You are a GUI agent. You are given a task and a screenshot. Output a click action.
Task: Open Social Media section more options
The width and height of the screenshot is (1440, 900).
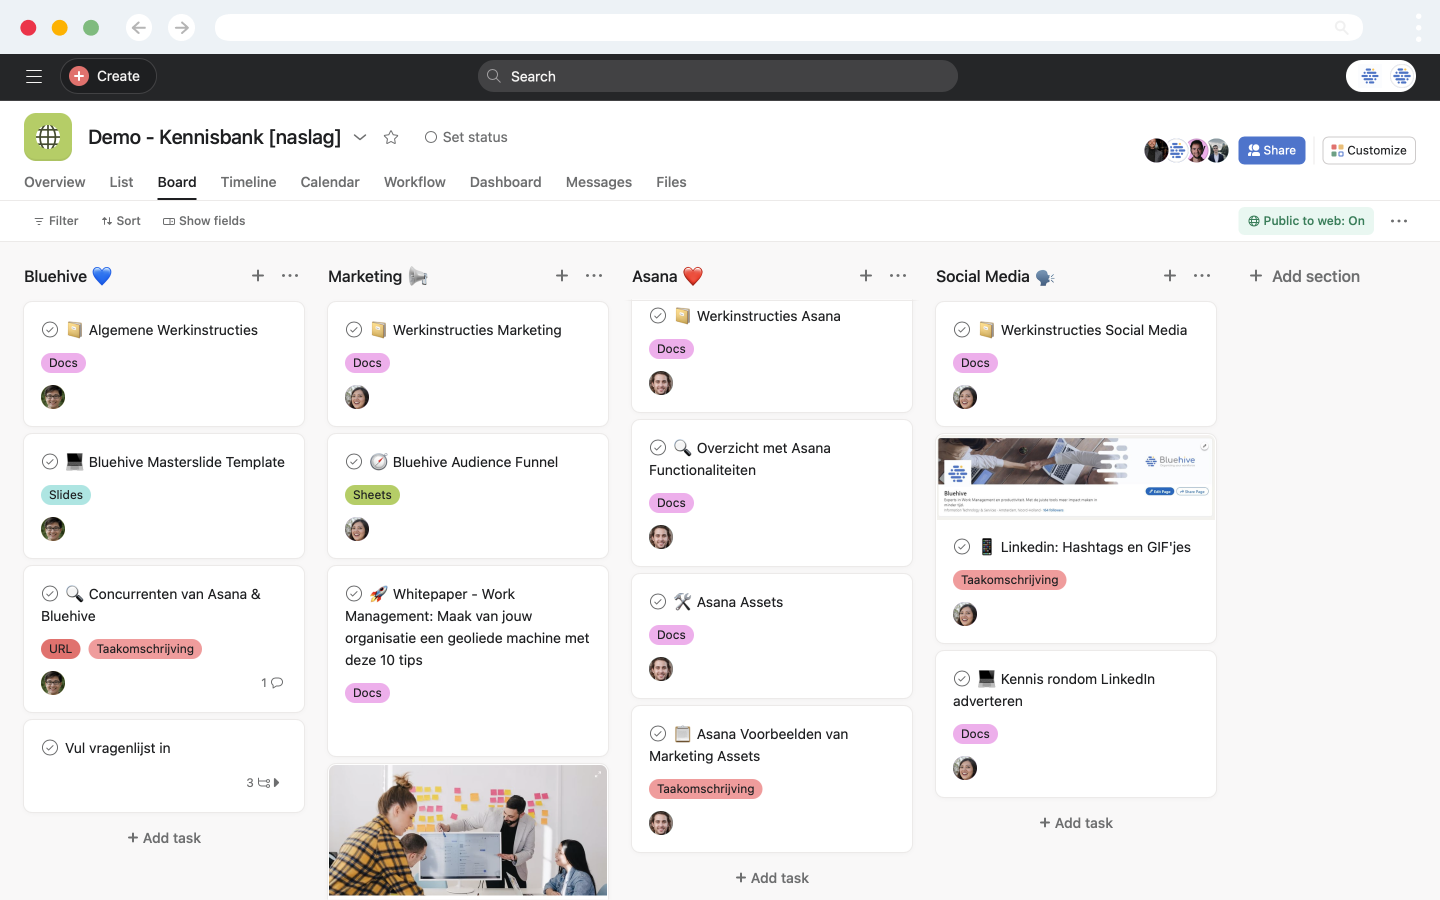[x=1202, y=276]
